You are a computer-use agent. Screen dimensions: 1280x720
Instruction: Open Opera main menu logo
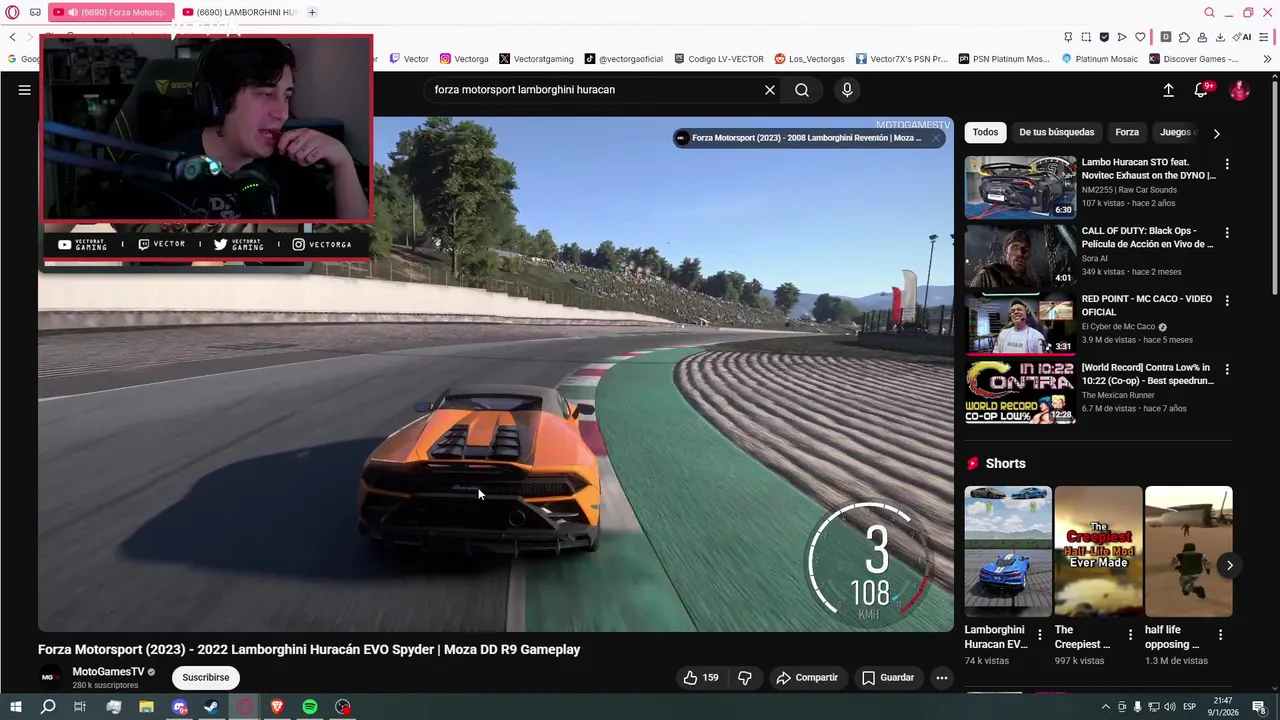pyautogui.click(x=12, y=12)
